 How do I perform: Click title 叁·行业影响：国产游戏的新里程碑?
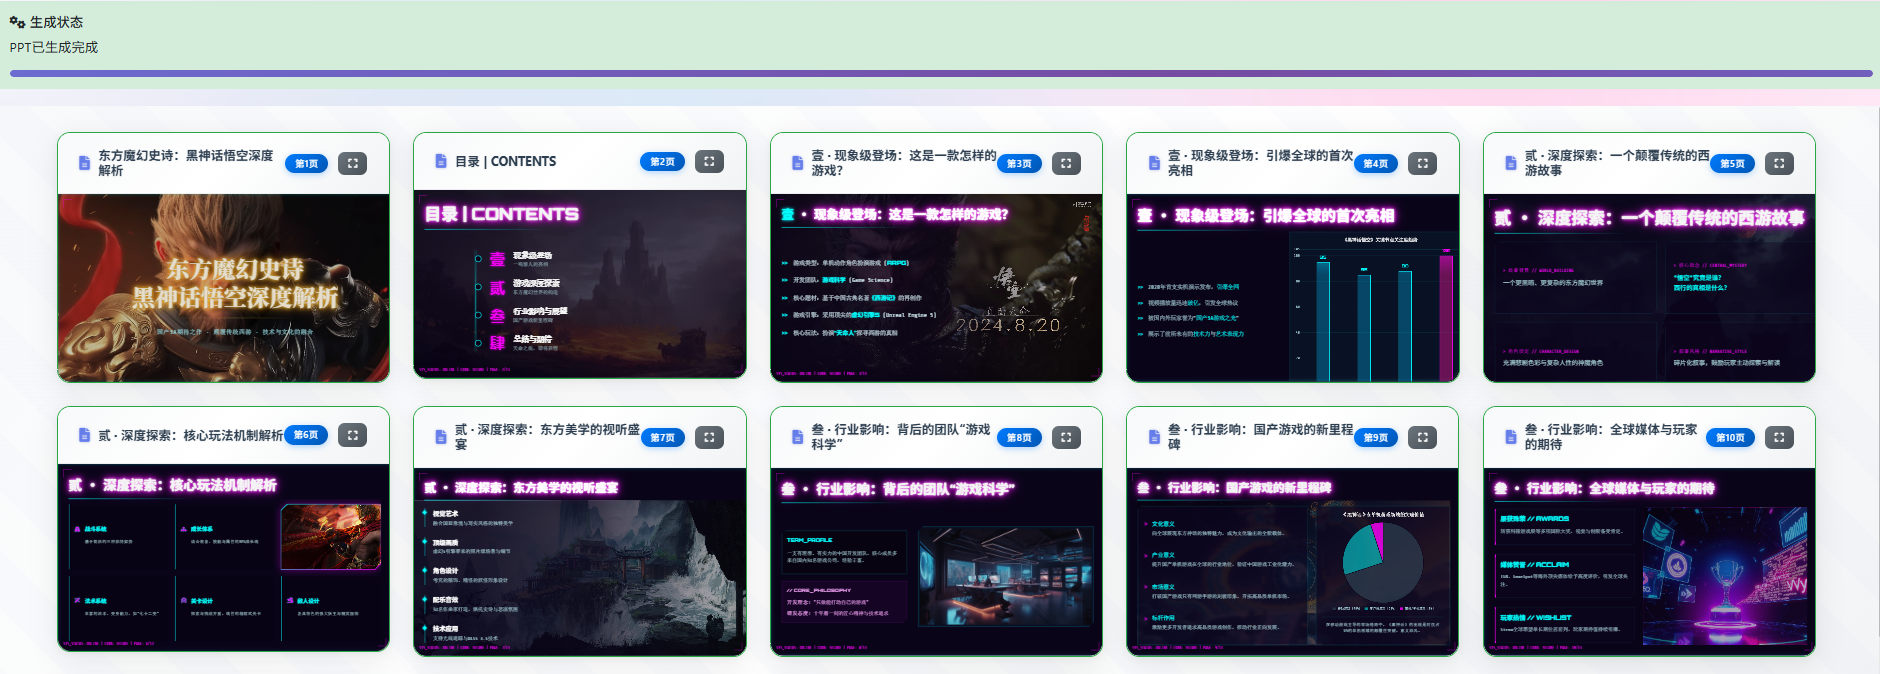click(1260, 437)
